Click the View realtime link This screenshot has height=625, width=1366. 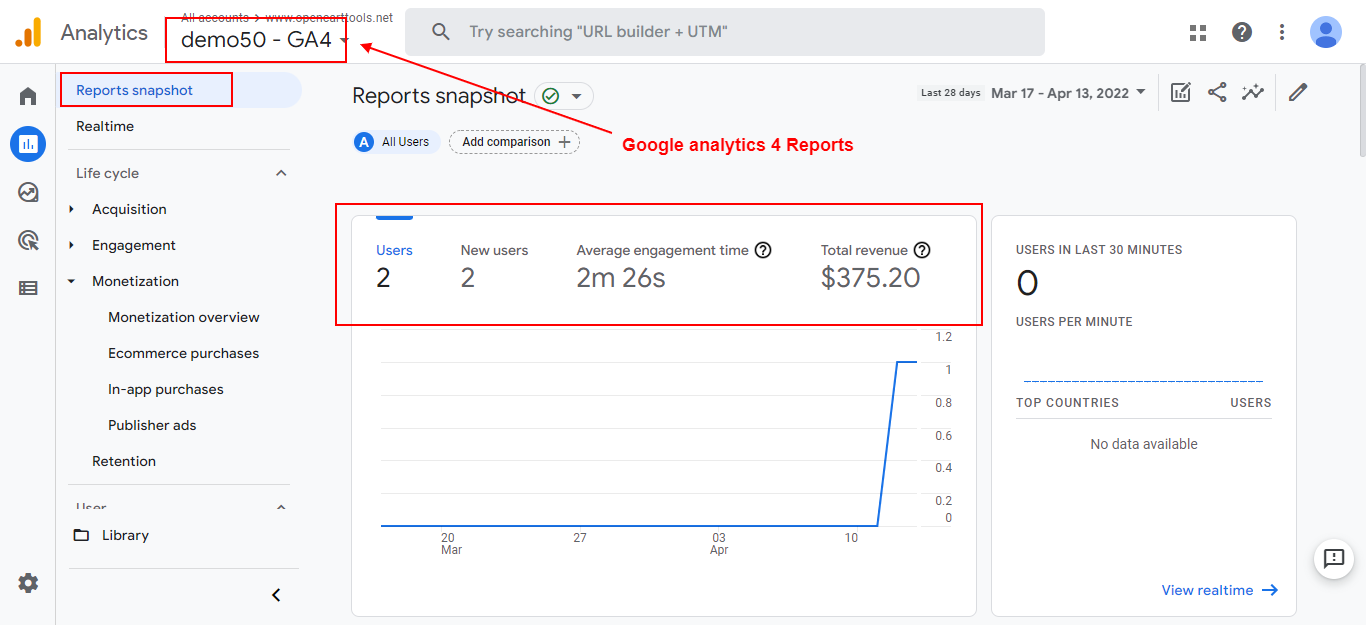pos(1219,590)
